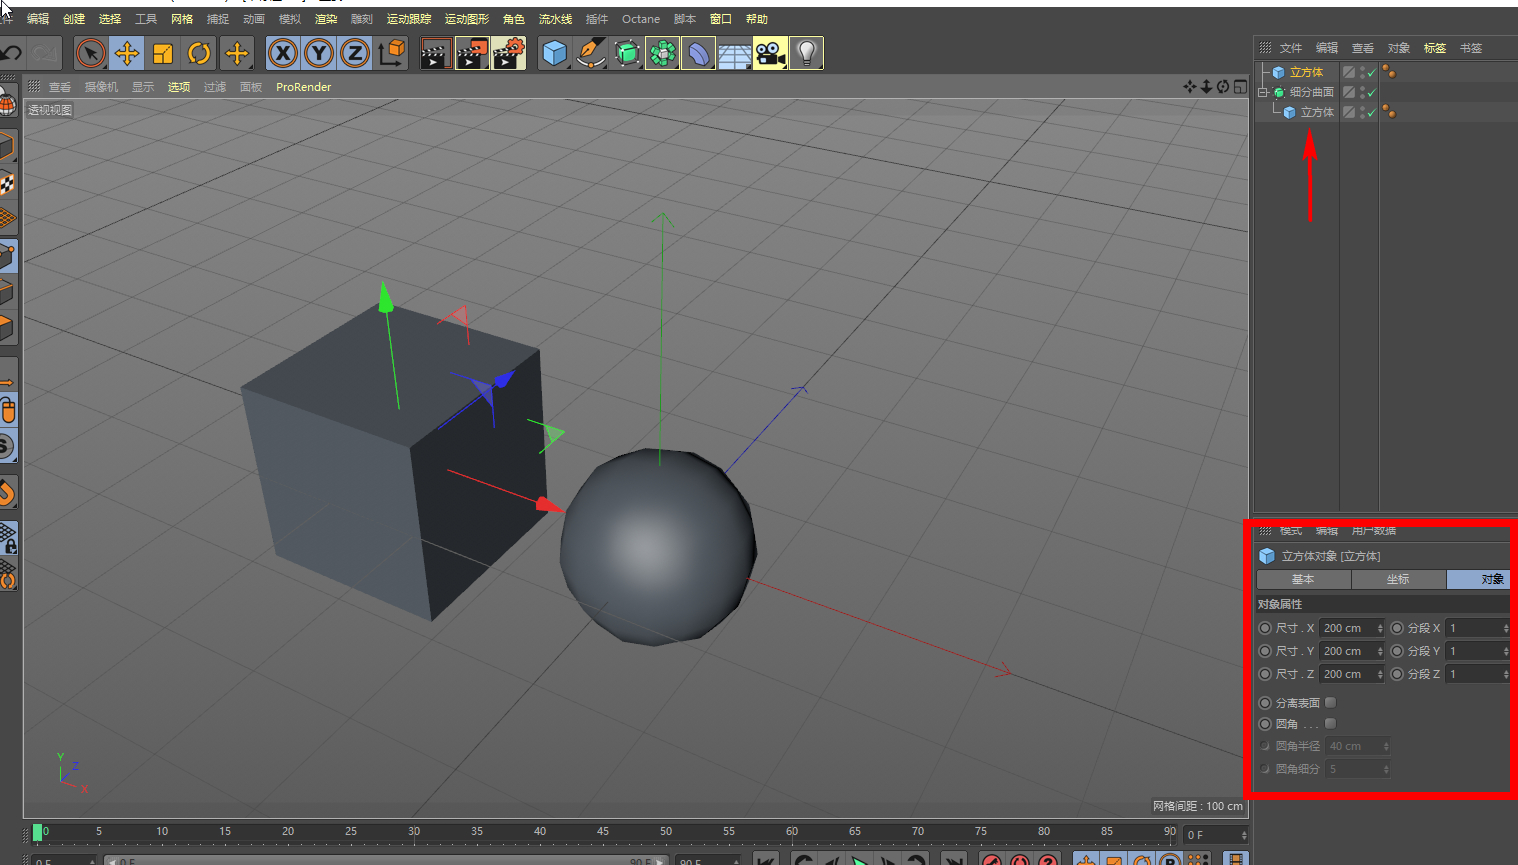1518x865 pixels.
Task: Open 文件 menu in object manager
Action: click(x=1291, y=48)
